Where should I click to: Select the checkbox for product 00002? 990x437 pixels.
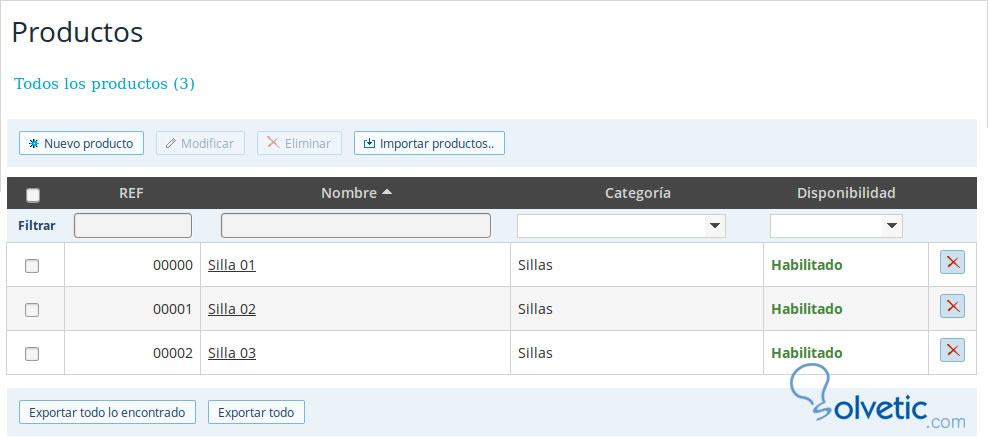coord(32,354)
